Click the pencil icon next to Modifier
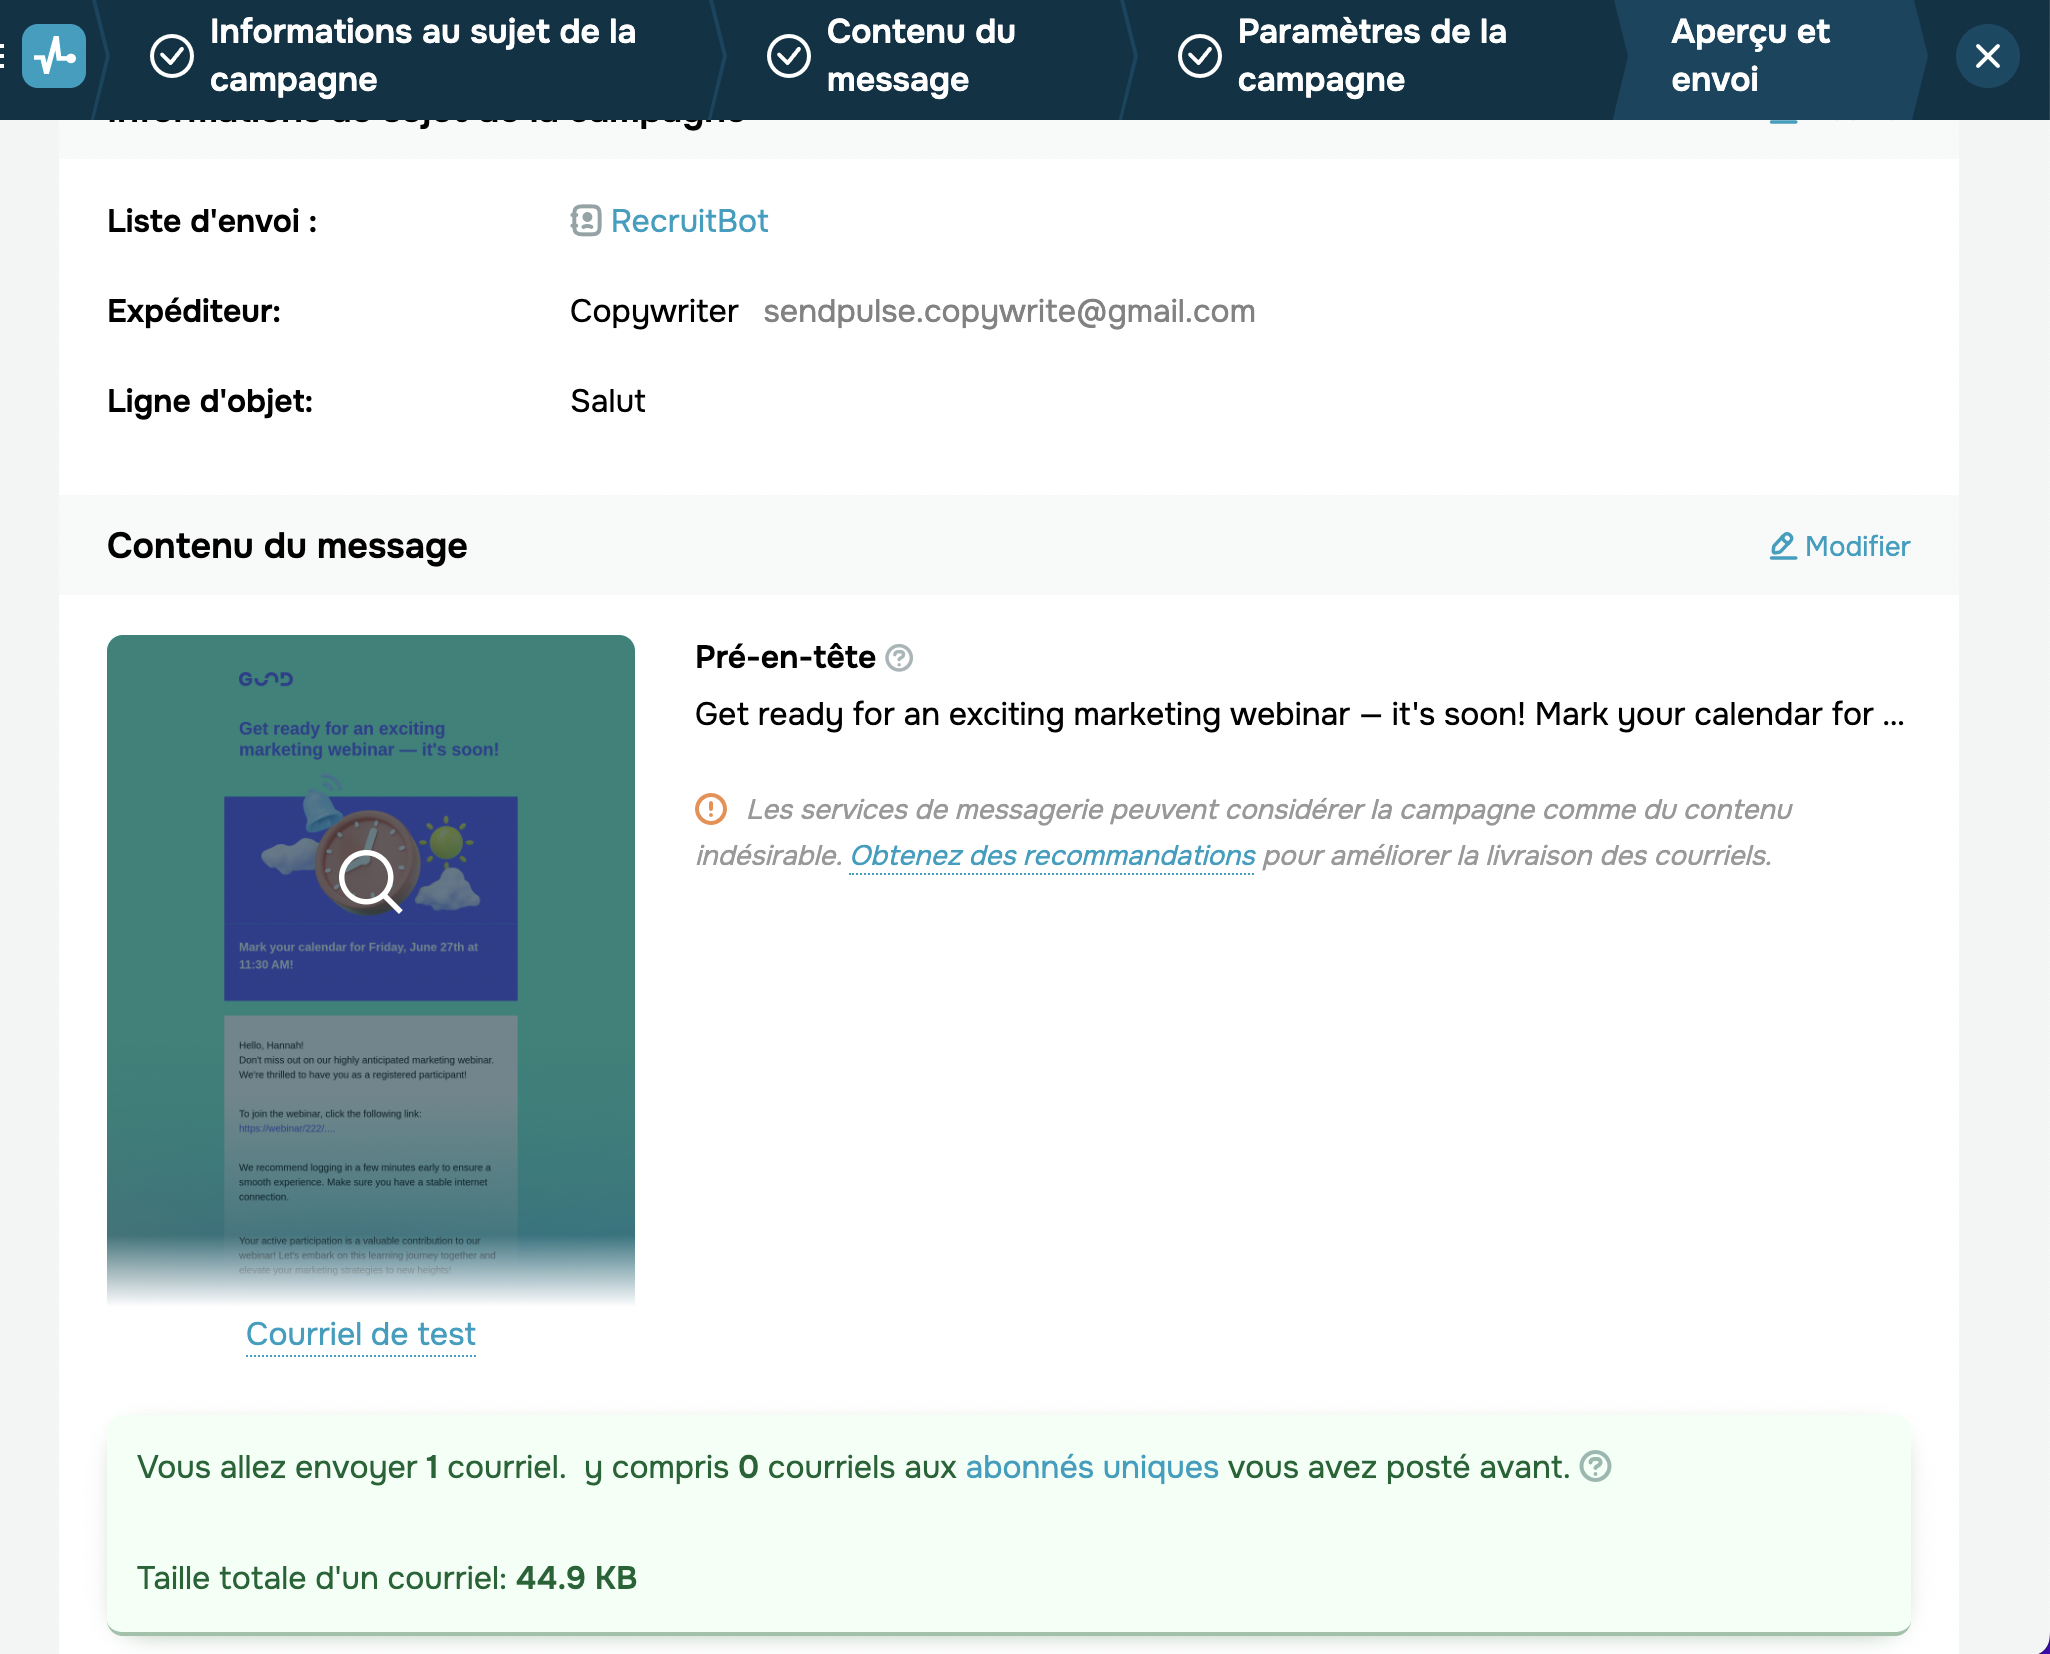The height and width of the screenshot is (1654, 2050). [x=1782, y=546]
